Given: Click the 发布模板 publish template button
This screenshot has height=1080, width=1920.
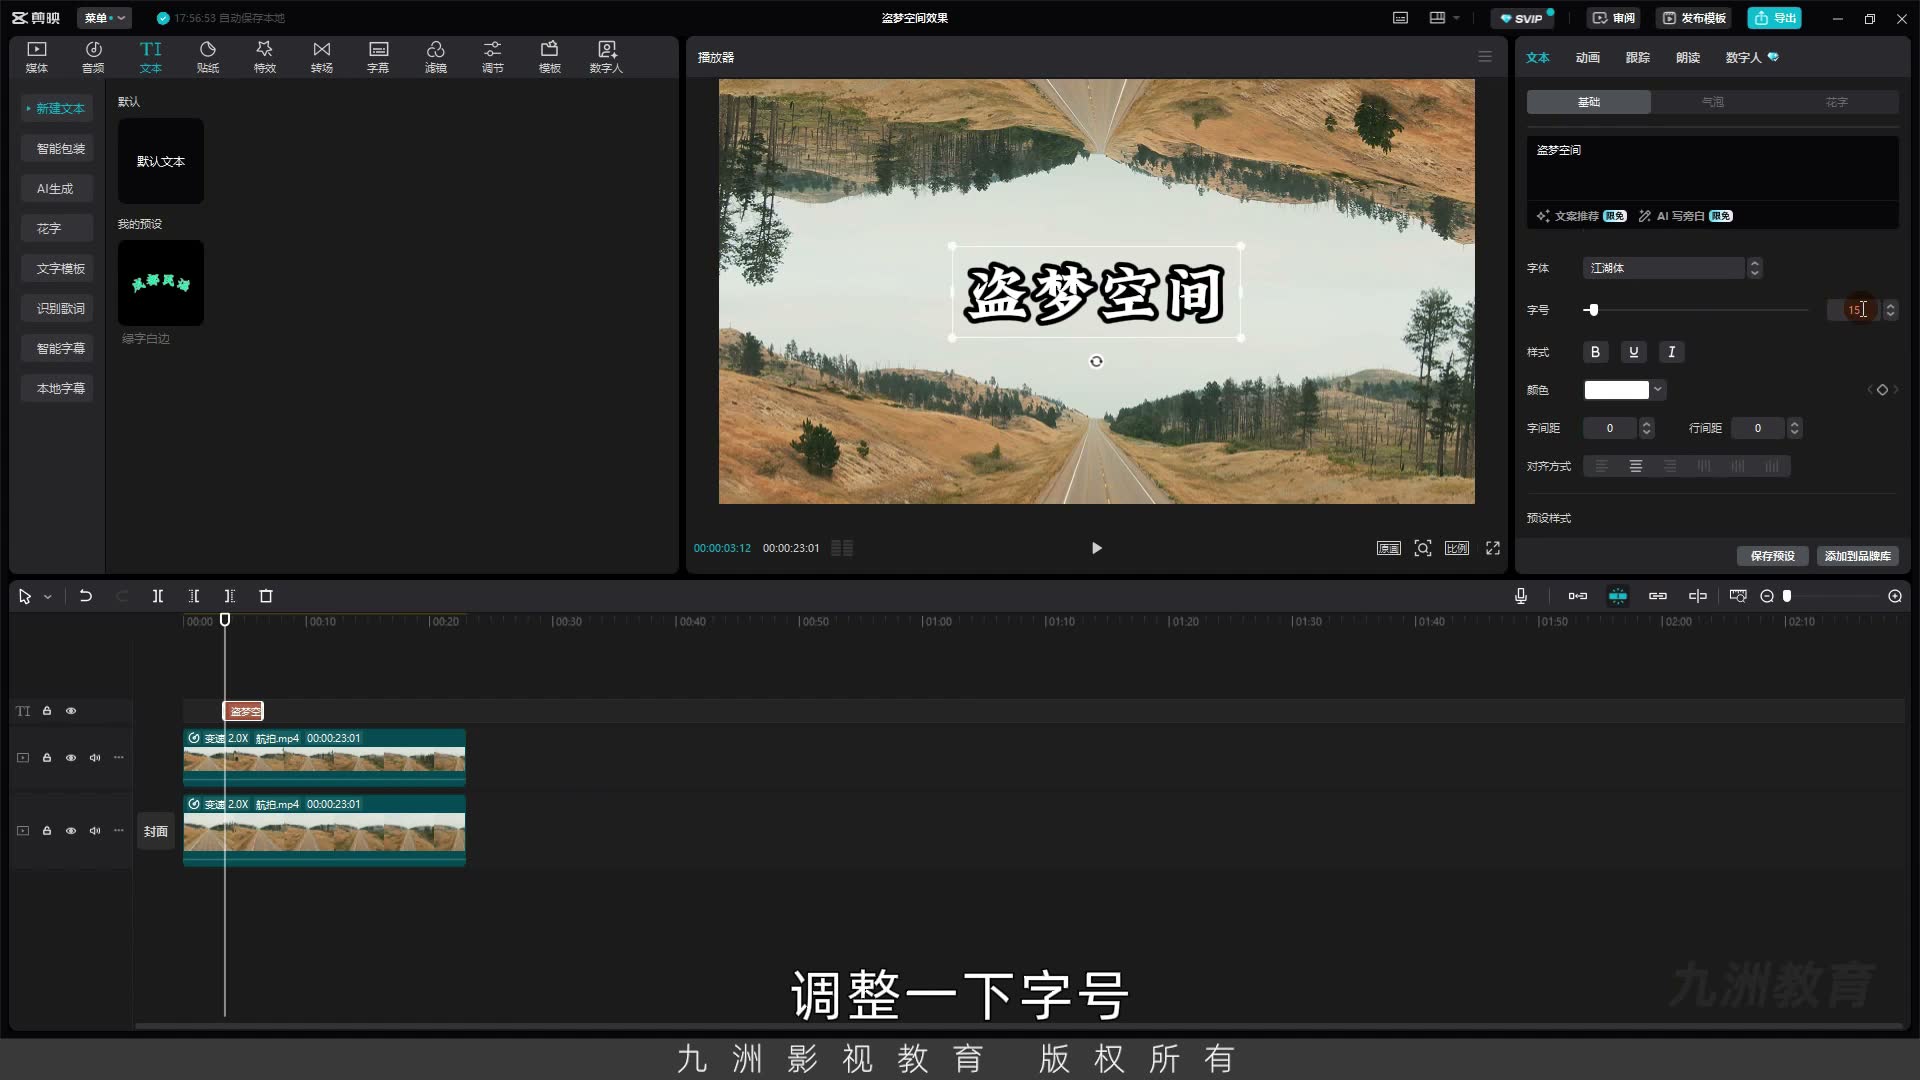Looking at the screenshot, I should (1694, 18).
